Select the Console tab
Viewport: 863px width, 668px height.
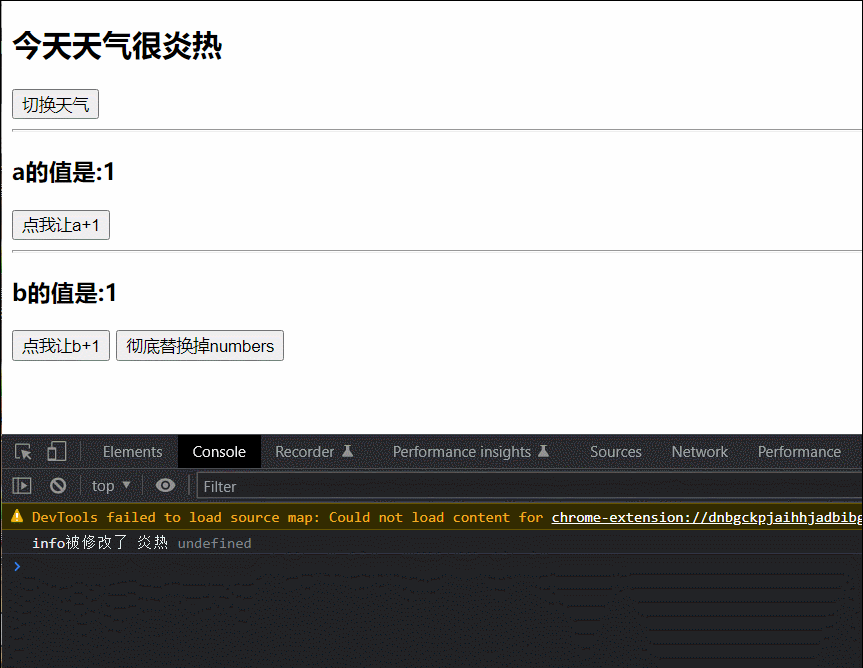(219, 452)
